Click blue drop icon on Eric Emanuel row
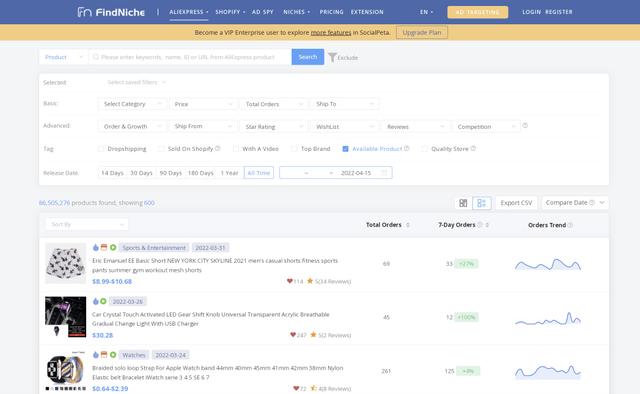This screenshot has height=394, width=640. (x=96, y=247)
